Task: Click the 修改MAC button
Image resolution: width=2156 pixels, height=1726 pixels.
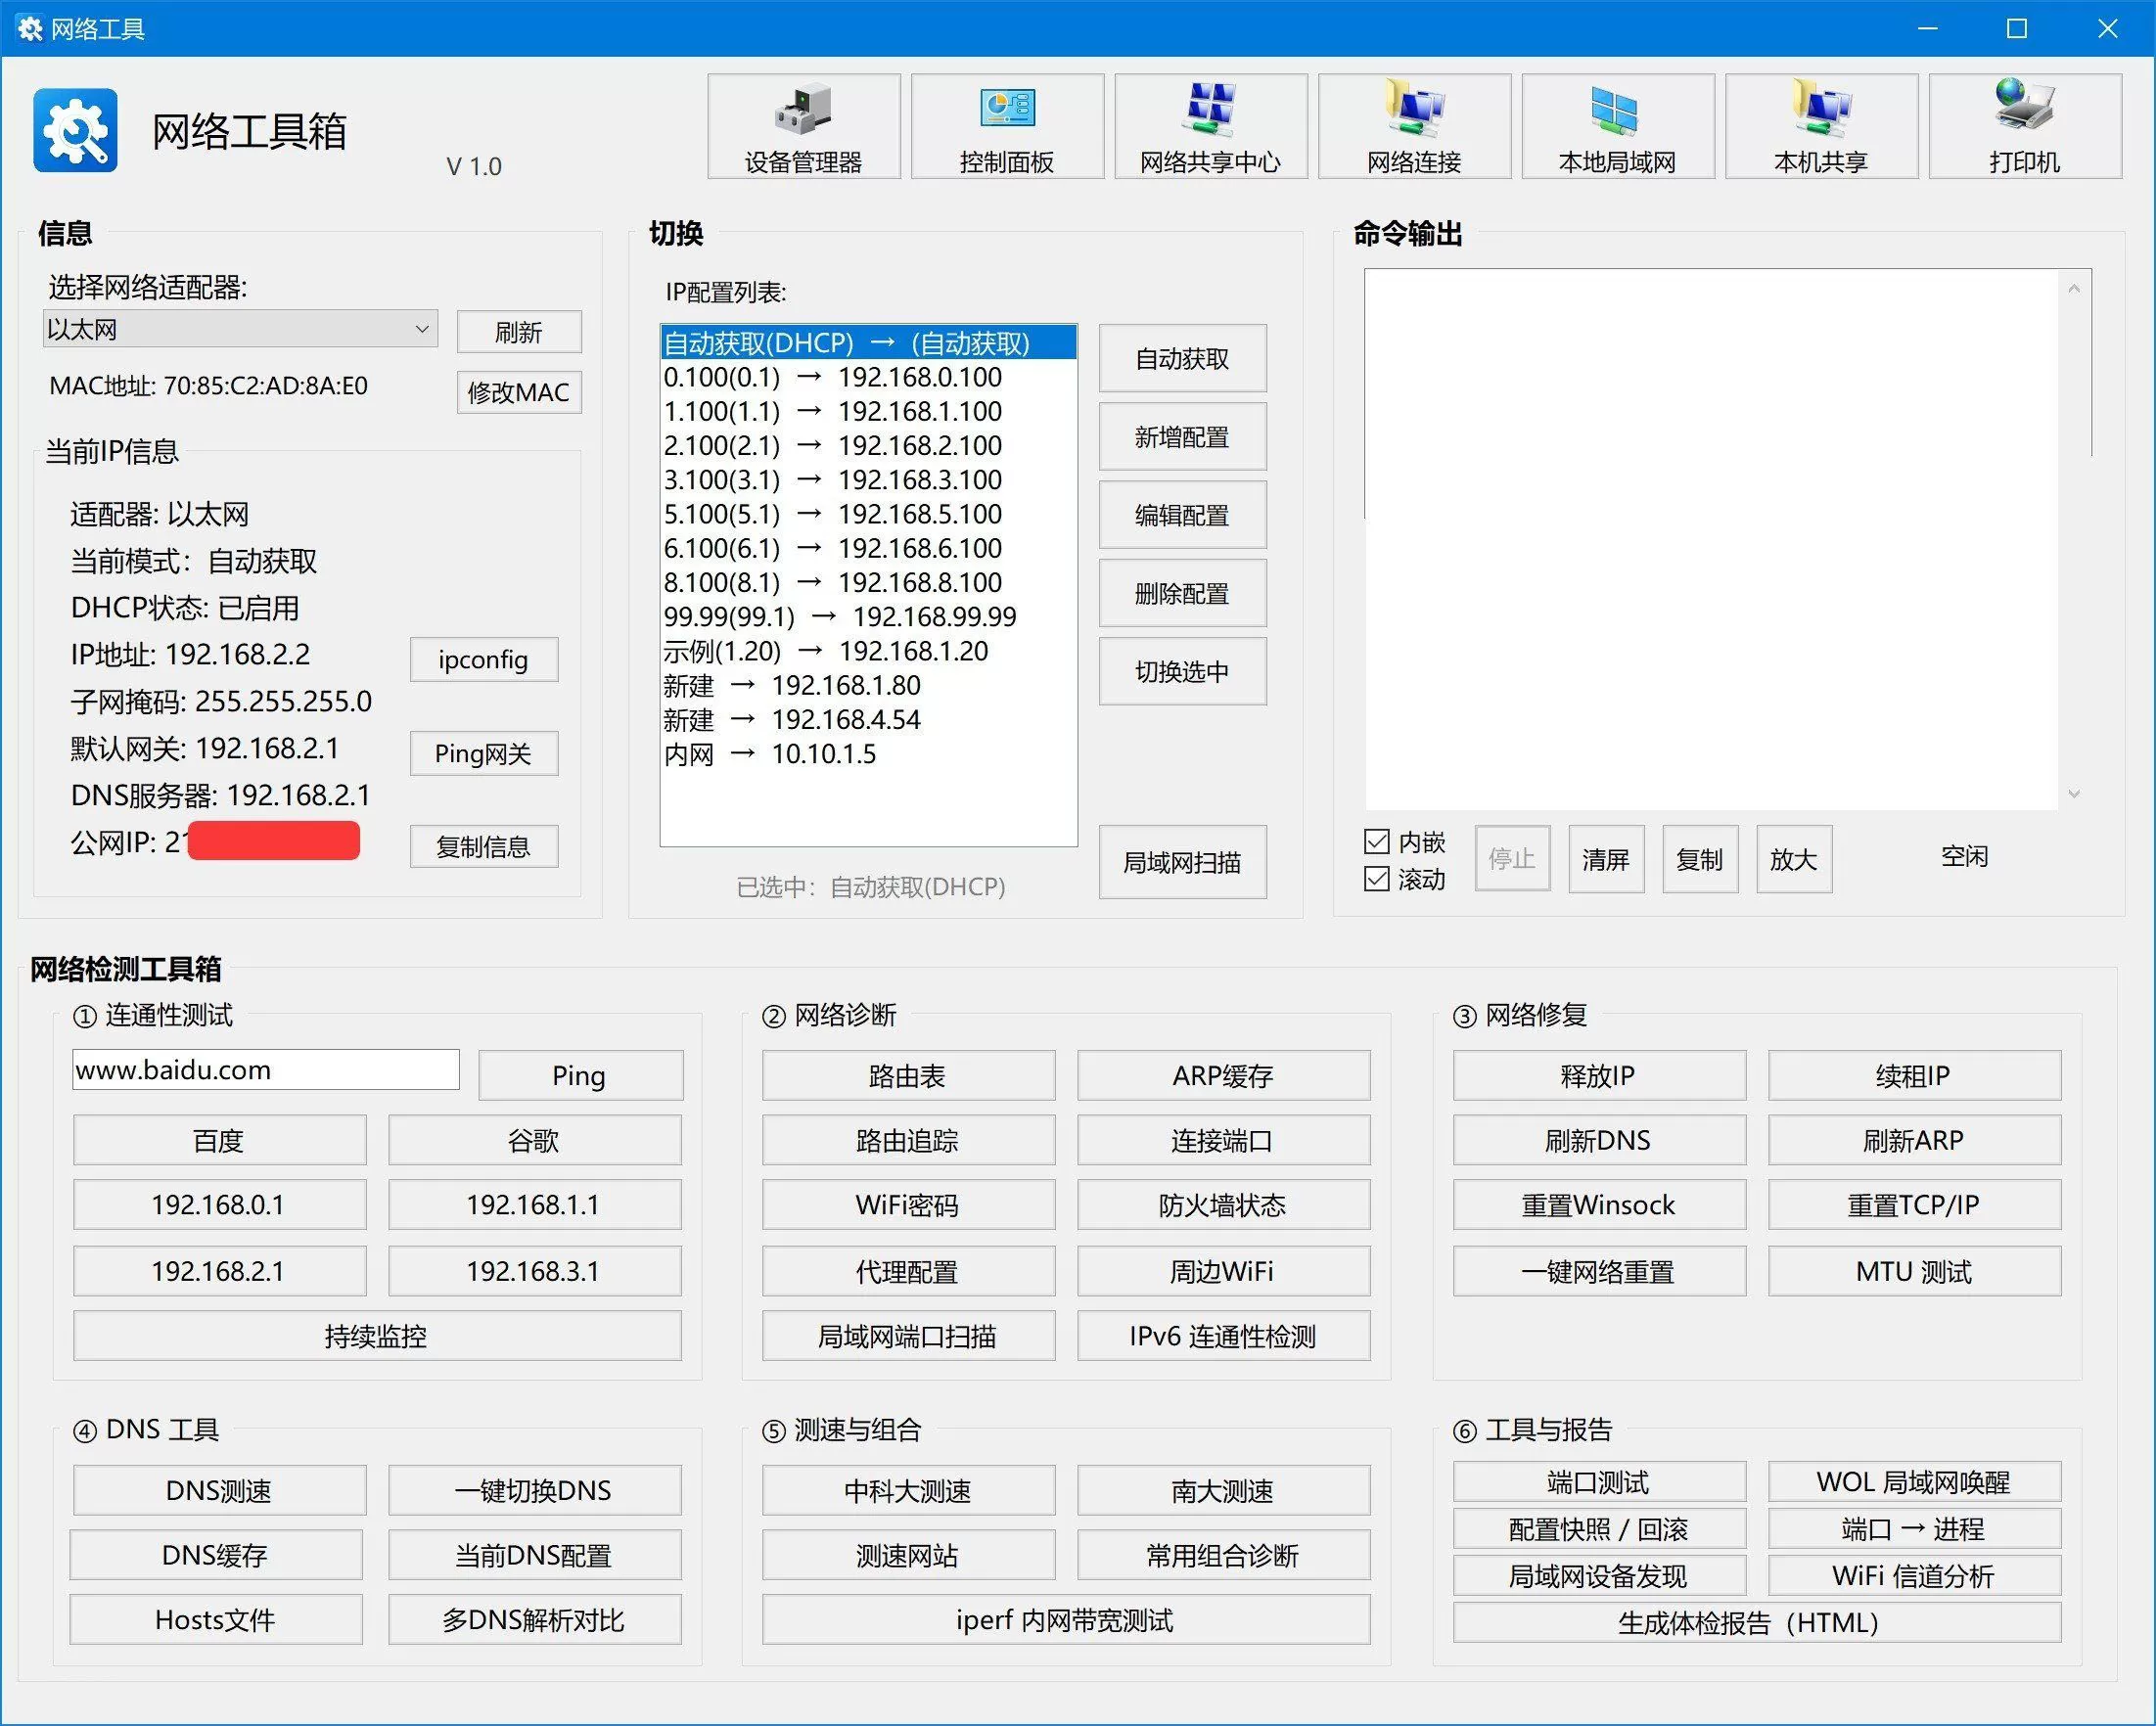Action: click(519, 392)
